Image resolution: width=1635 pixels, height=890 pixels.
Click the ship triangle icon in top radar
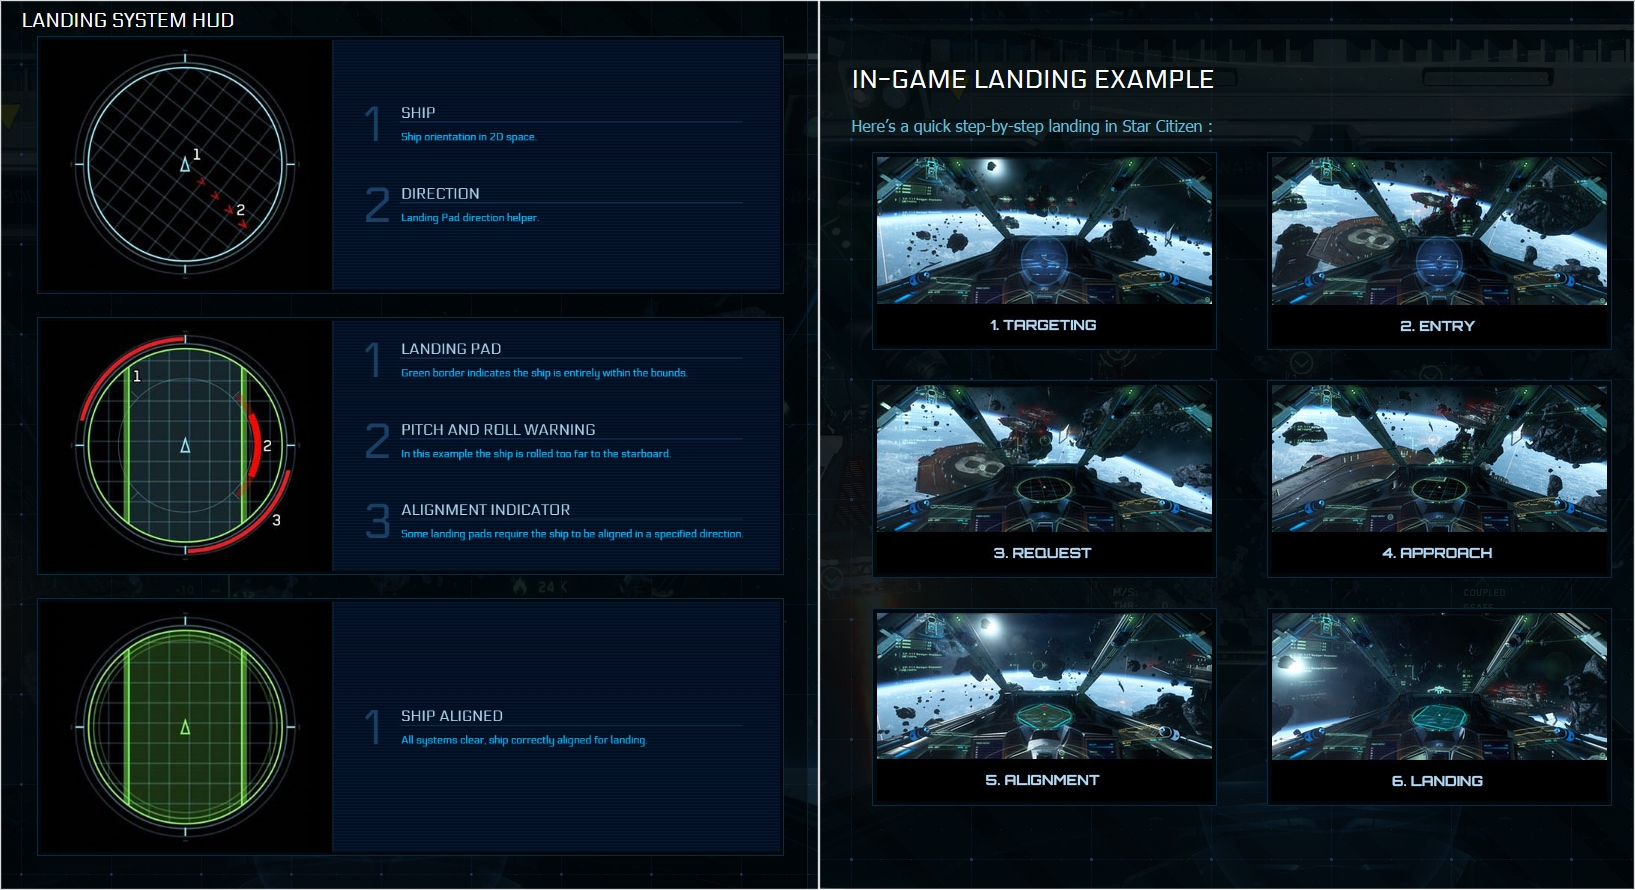point(185,164)
